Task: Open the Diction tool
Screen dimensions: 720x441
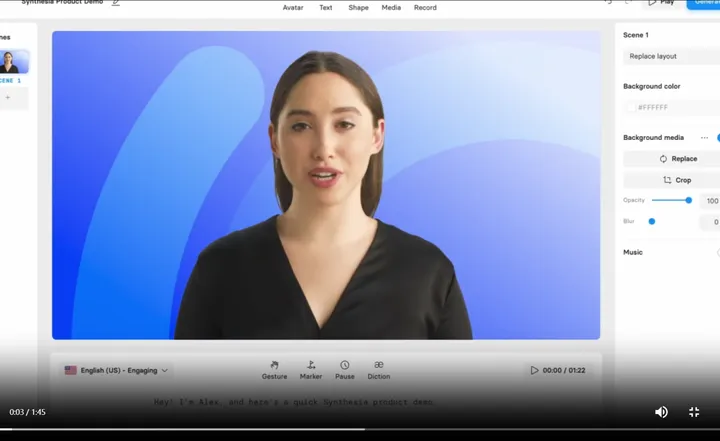Action: click(x=378, y=370)
